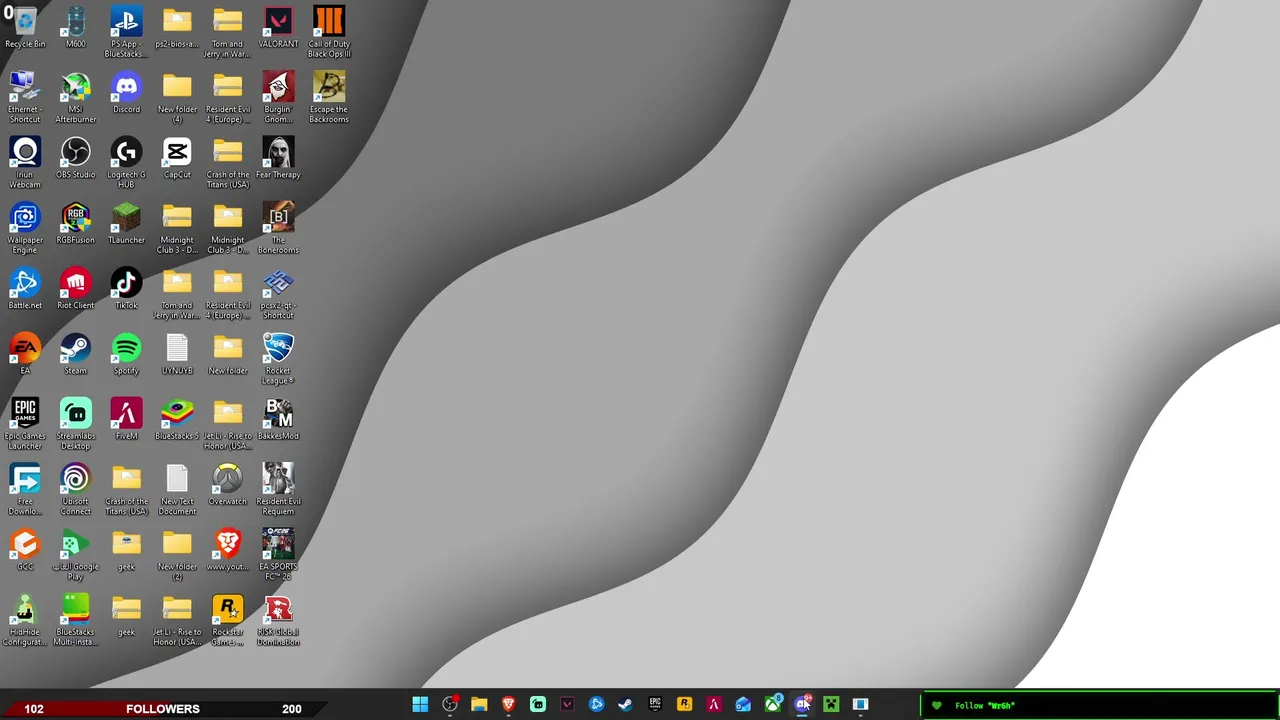
Task: Open Discord desktop shortcut
Action: coord(126,94)
